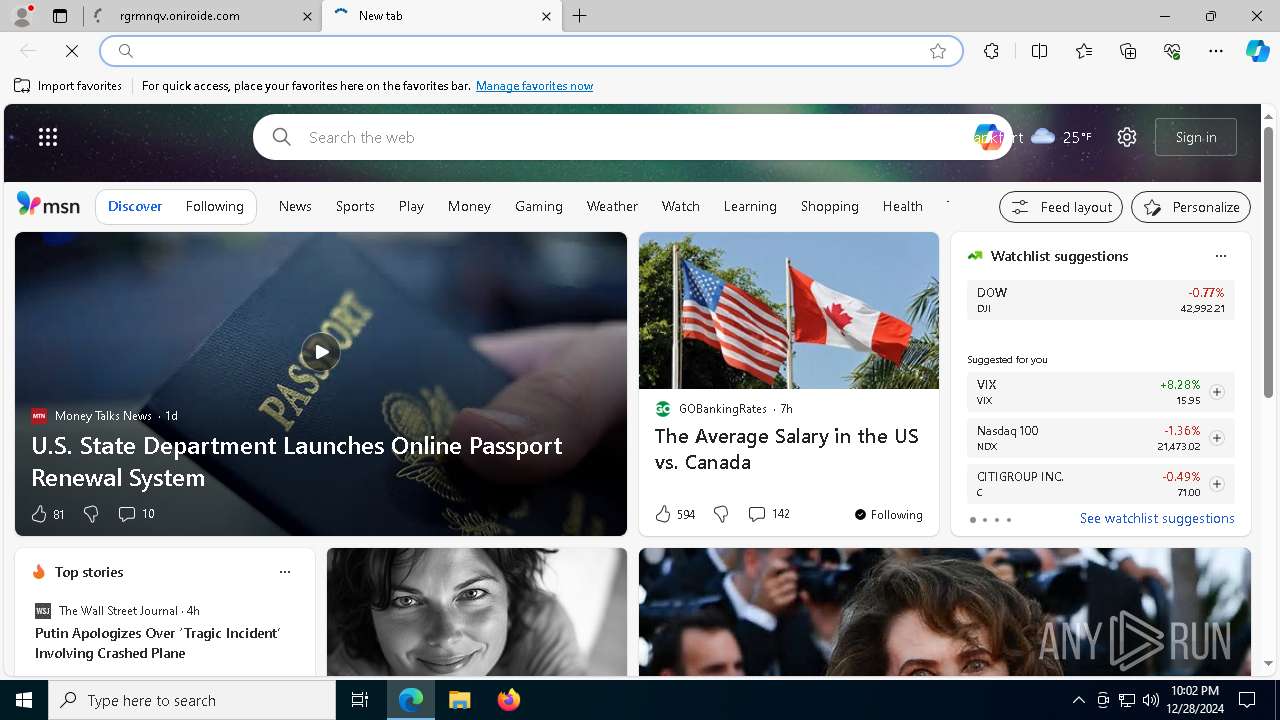Open the Windows Start menu

click(24, 700)
